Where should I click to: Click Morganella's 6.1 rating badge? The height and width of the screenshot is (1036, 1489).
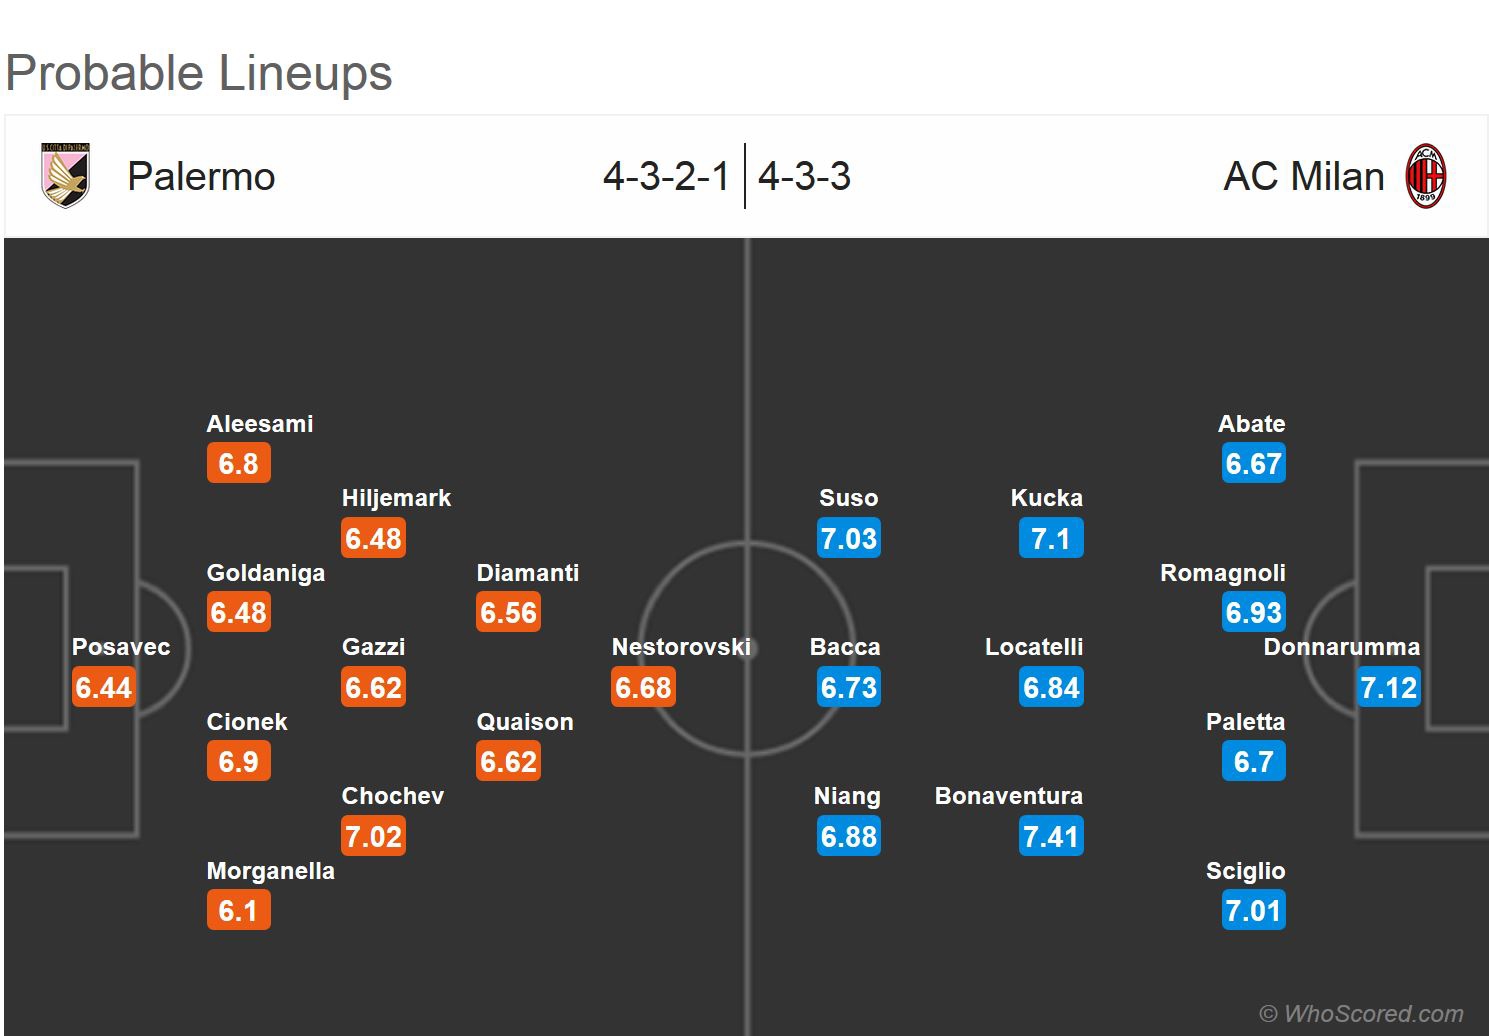pyautogui.click(x=238, y=911)
